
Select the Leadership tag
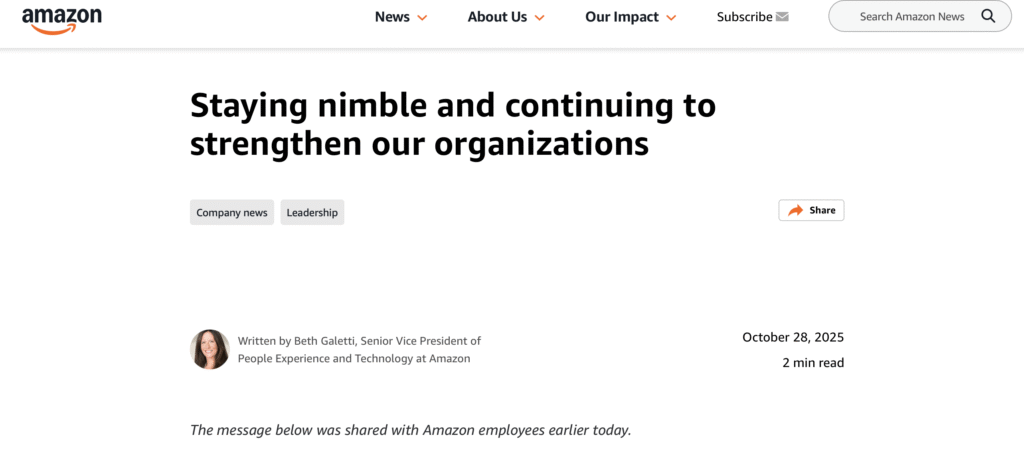312,212
